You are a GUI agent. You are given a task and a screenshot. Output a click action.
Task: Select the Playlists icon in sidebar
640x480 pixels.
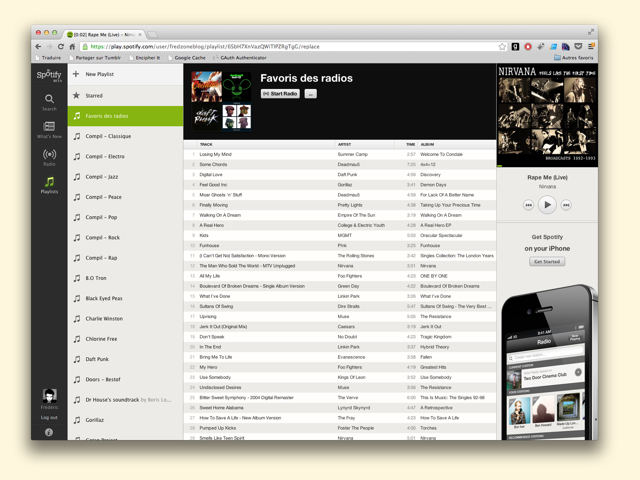49,181
